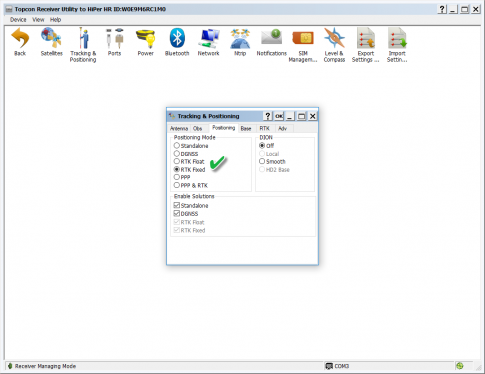Open Level & Compass tool
This screenshot has width=485, height=374.
click(x=334, y=38)
